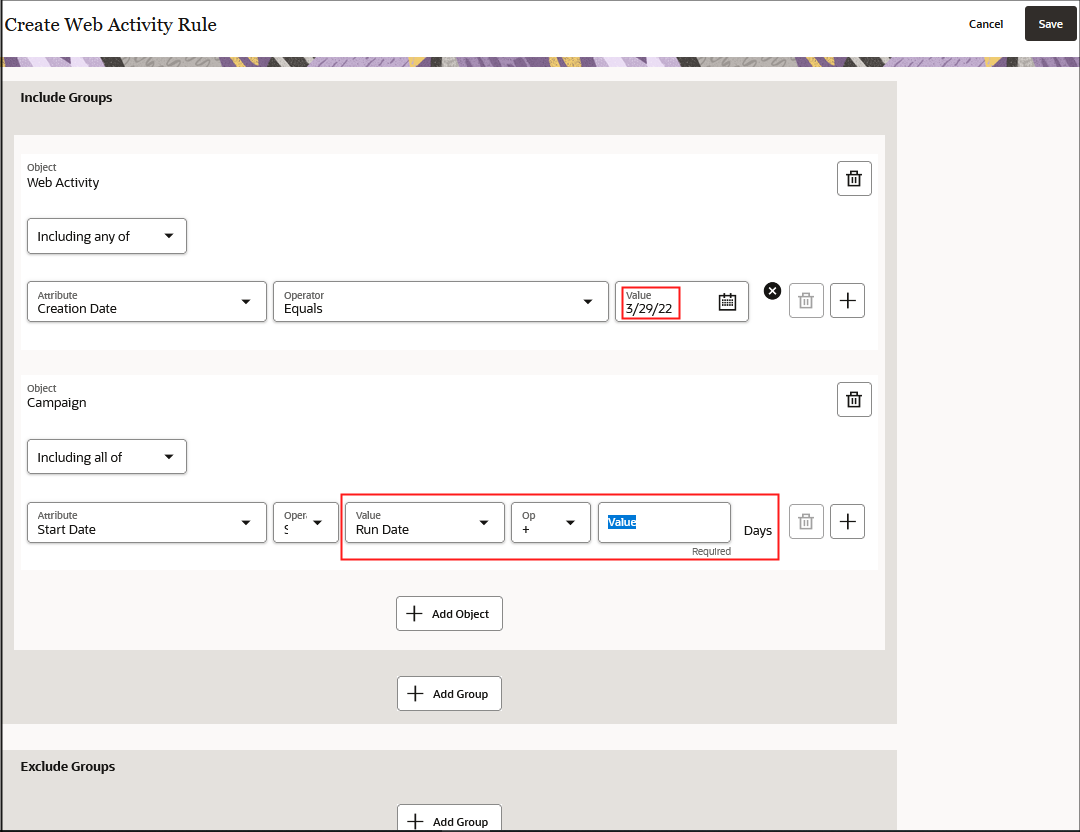Click the Include Groups heading
The image size is (1080, 832).
click(66, 98)
